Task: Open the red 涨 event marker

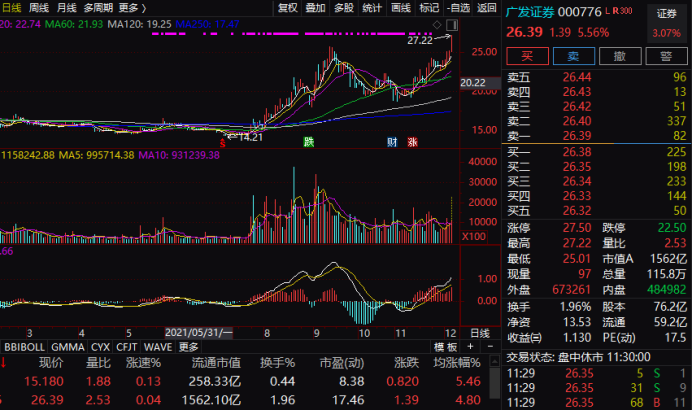Action: click(x=412, y=142)
